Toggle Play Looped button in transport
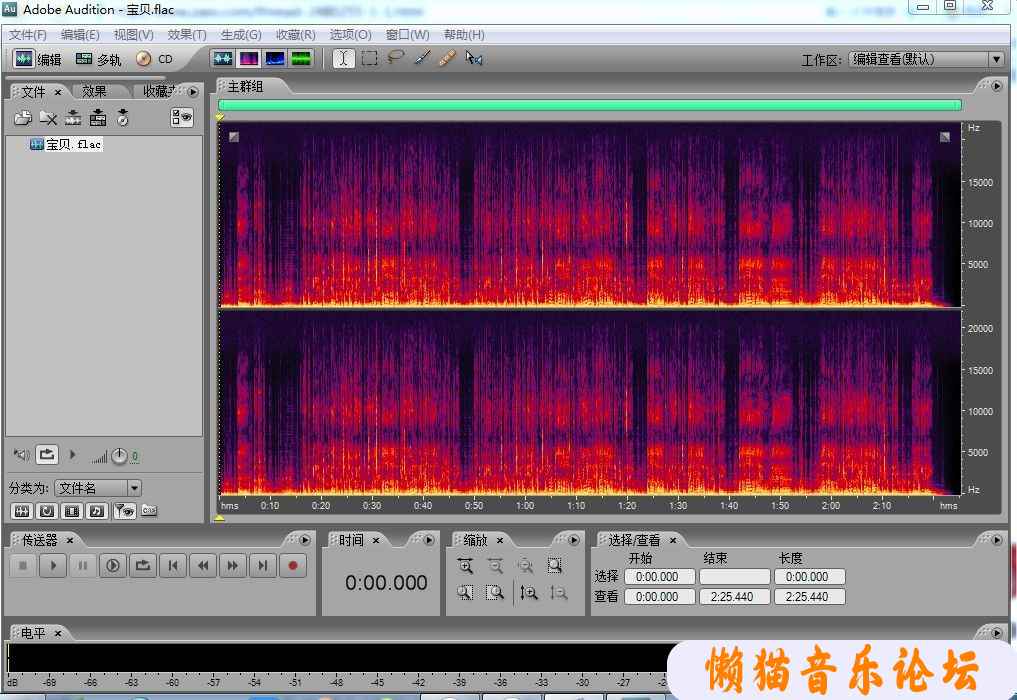Screen dimensions: 1017x700 pos(143,566)
